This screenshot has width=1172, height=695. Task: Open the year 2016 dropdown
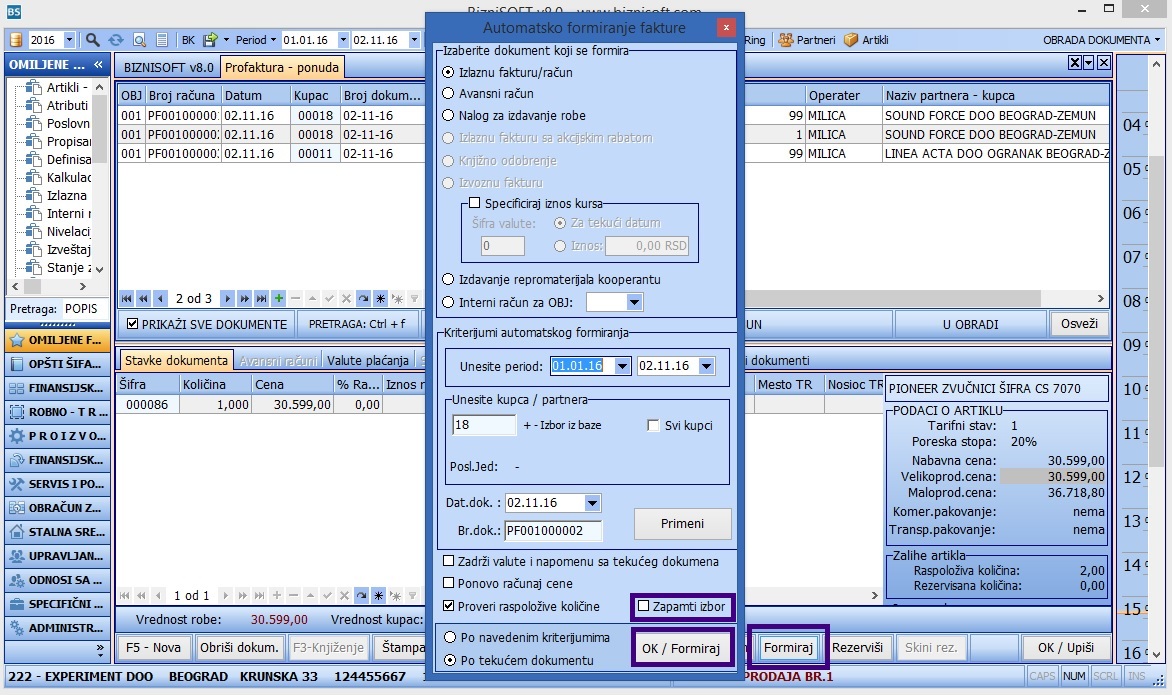(69, 40)
